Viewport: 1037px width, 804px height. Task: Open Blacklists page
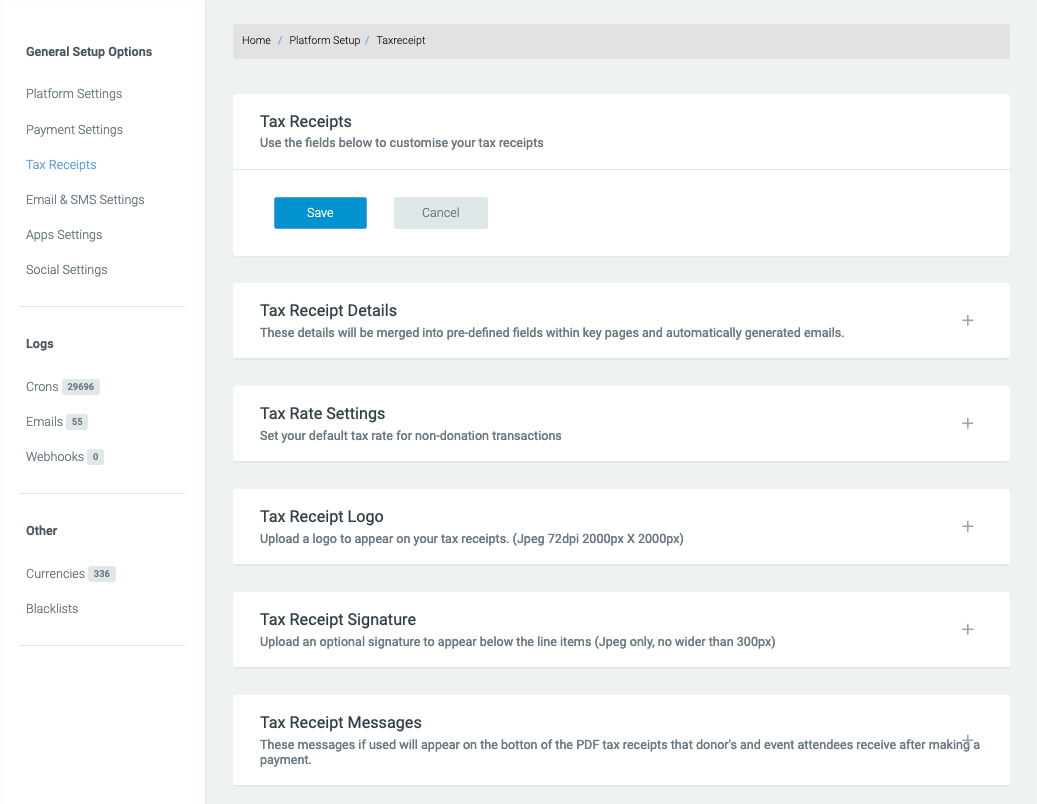52,609
